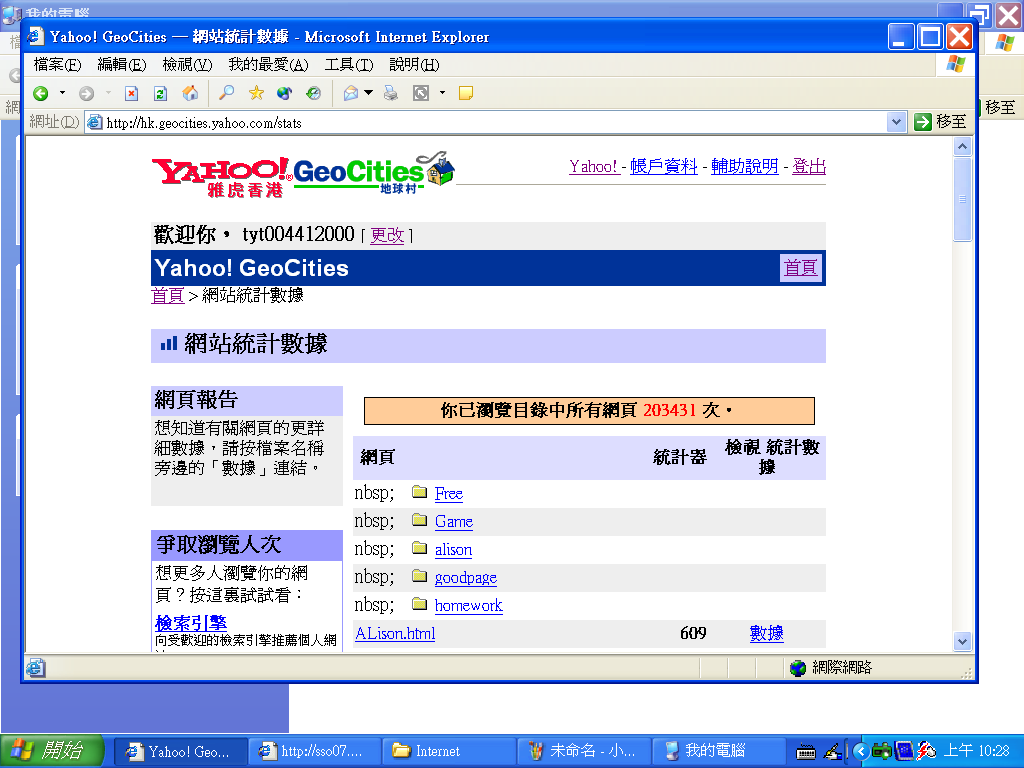Click the folder icon beside goodpage
This screenshot has width=1024, height=768.
(x=419, y=576)
